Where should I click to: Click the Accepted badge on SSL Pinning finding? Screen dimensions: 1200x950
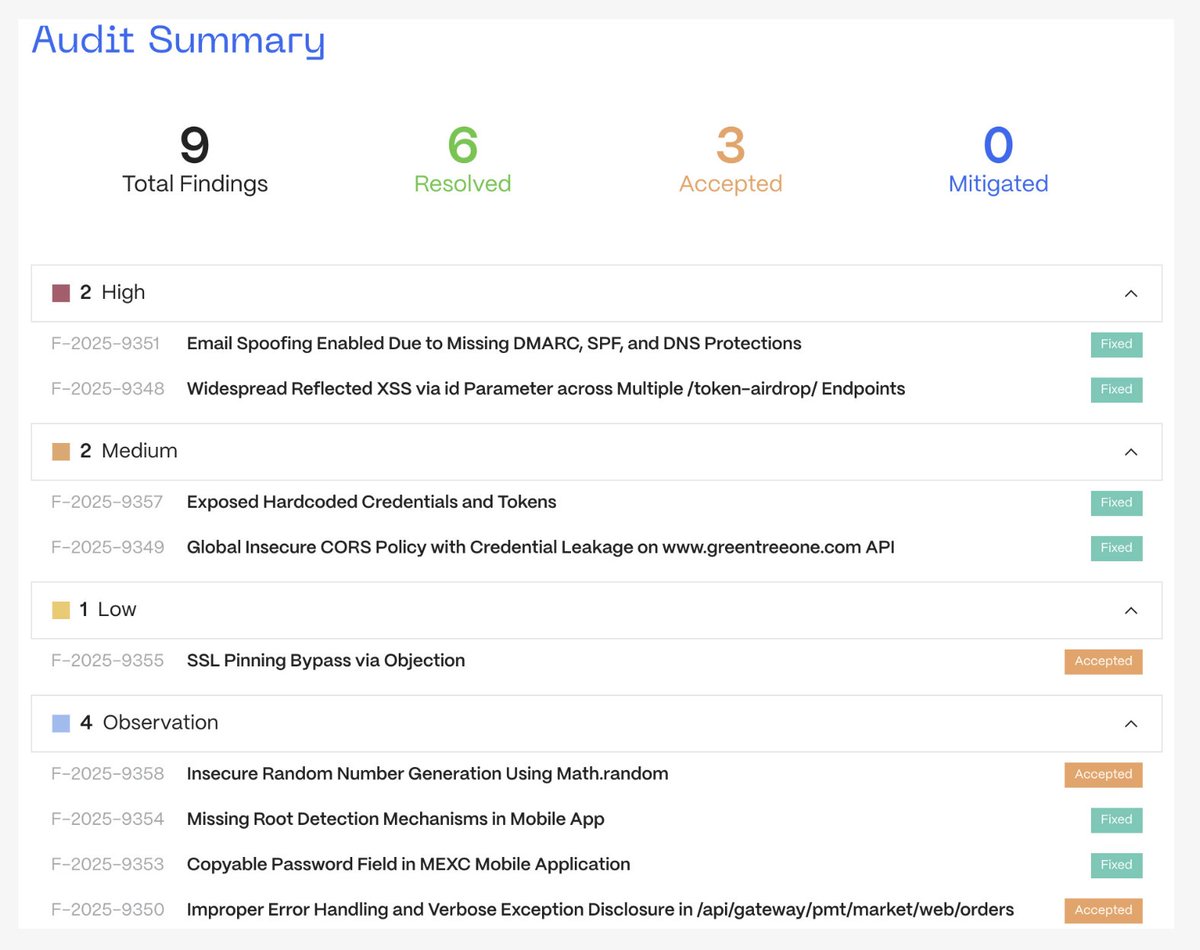point(1103,661)
